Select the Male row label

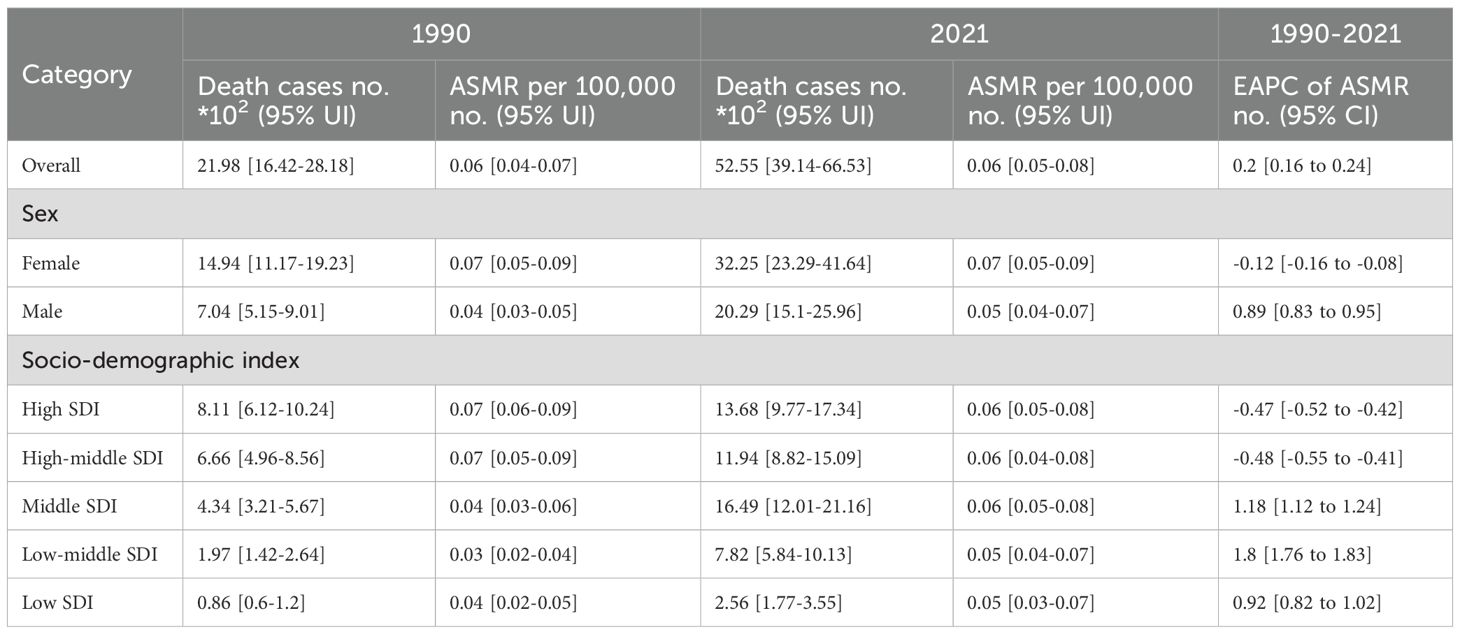pyautogui.click(x=42, y=312)
